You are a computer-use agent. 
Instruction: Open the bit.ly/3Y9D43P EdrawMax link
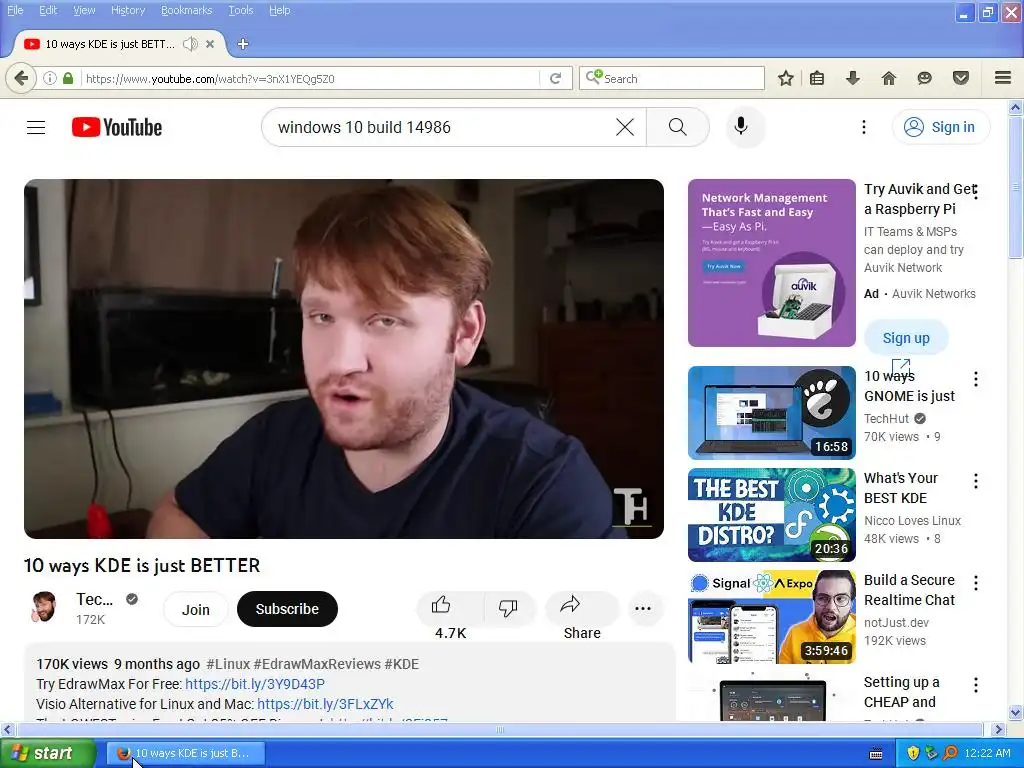255,684
